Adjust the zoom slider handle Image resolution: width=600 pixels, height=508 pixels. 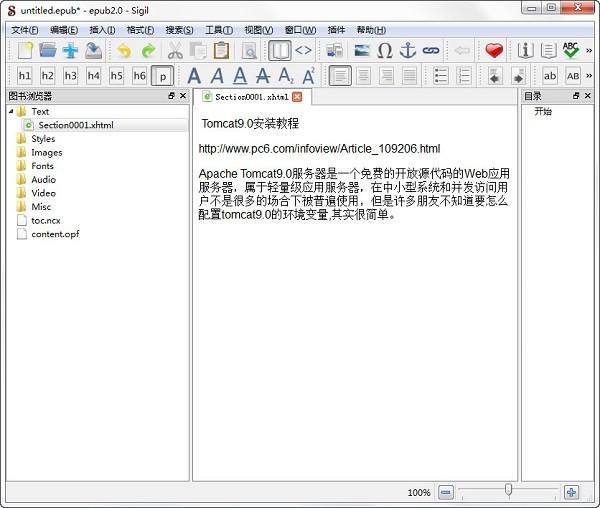point(508,490)
